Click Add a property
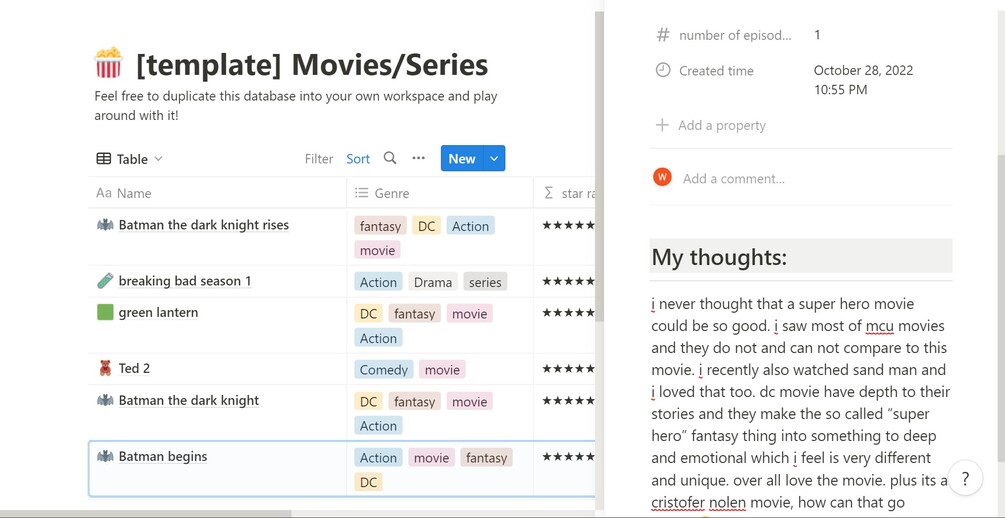The width and height of the screenshot is (1005, 518). click(721, 125)
